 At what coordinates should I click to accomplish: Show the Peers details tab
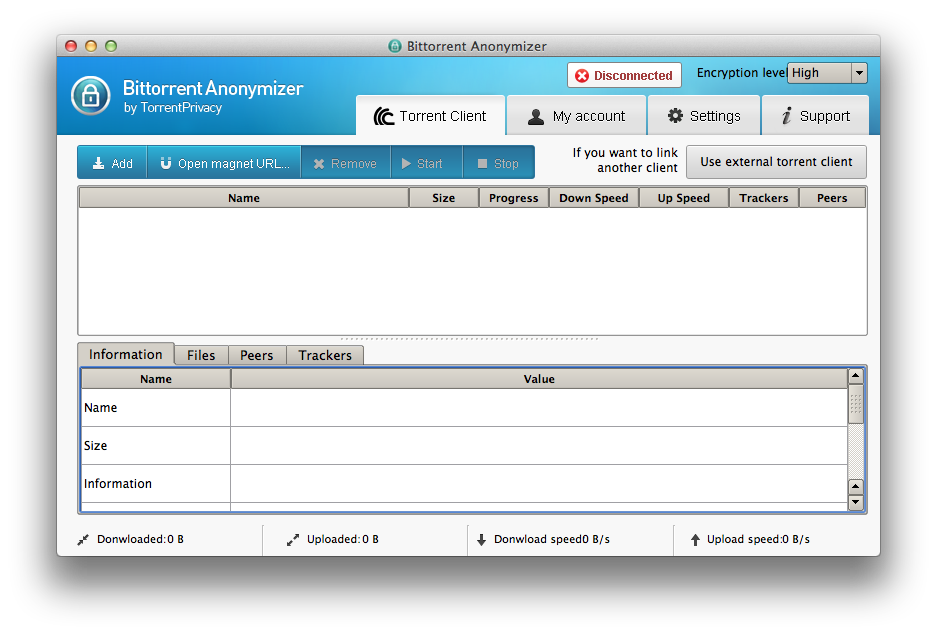pyautogui.click(x=257, y=355)
